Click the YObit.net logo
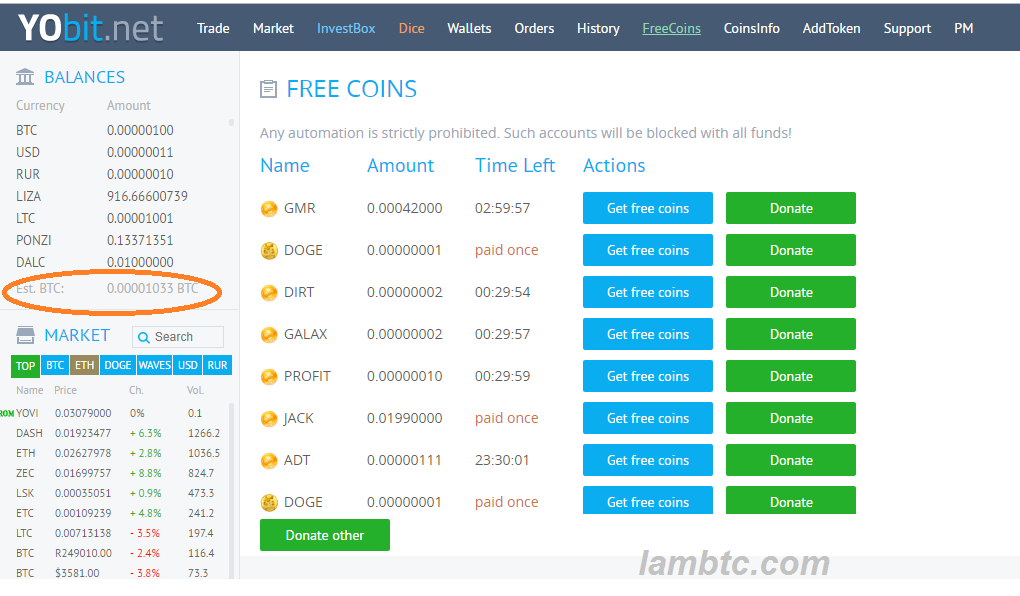The image size is (1020, 596). (x=90, y=28)
